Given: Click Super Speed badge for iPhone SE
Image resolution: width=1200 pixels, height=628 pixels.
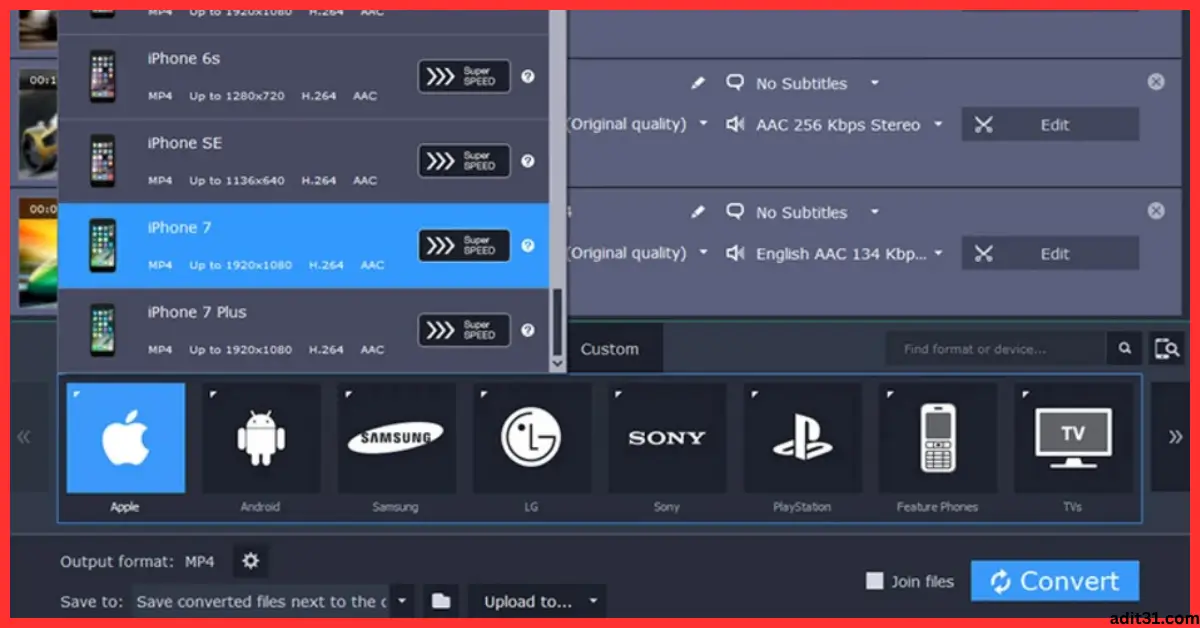Looking at the screenshot, I should pyautogui.click(x=464, y=161).
